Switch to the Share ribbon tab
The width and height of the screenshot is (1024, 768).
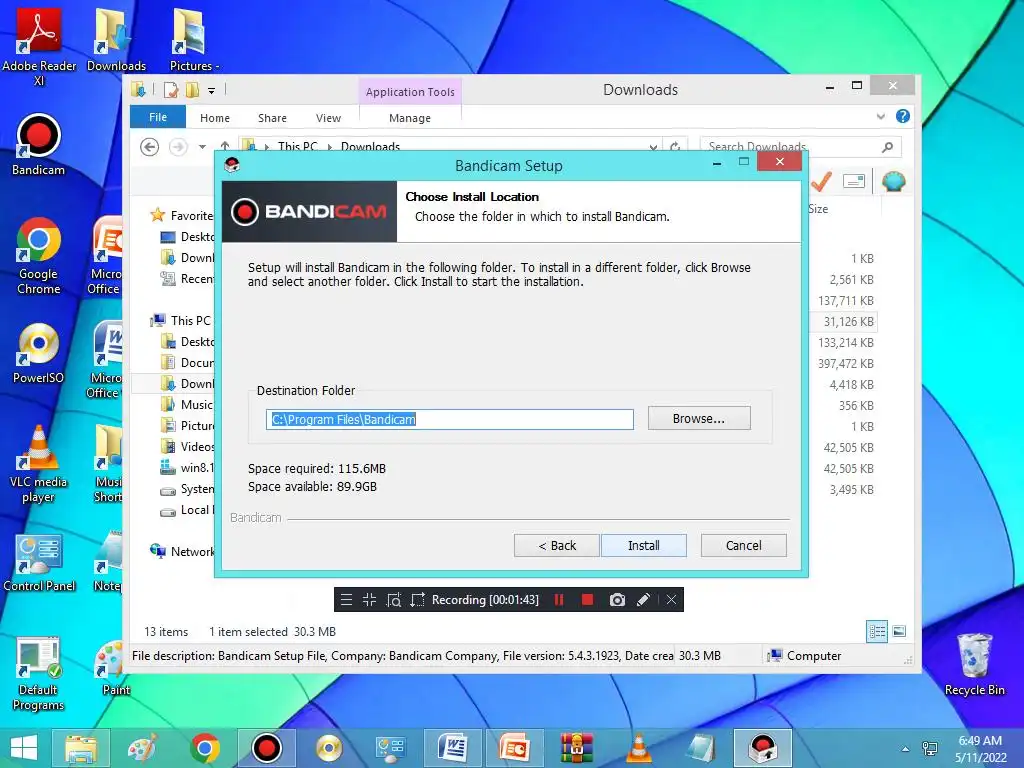pos(272,118)
